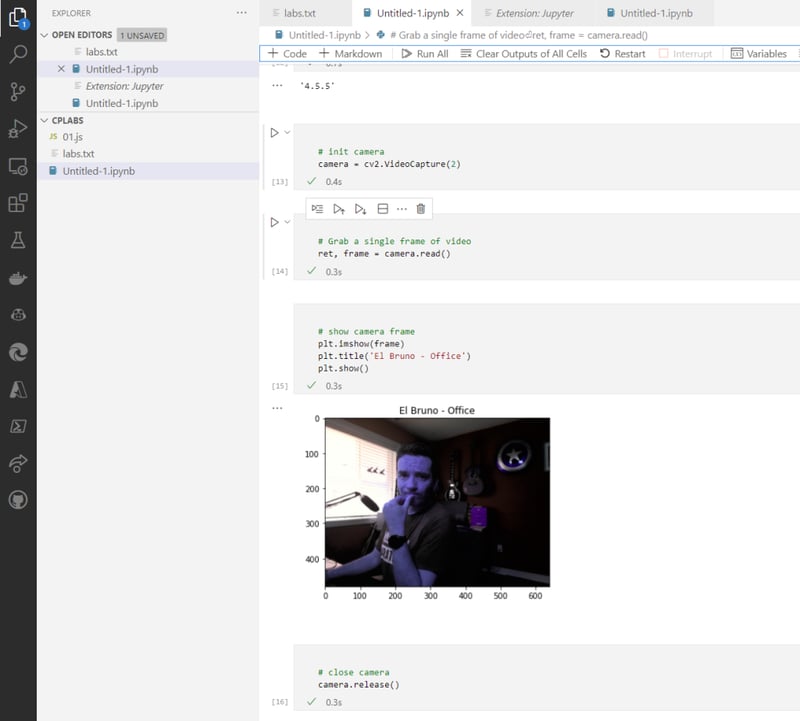800x721 pixels.
Task: Switch to the rightmost Untitled-1.ipynb tab
Action: coord(655,13)
